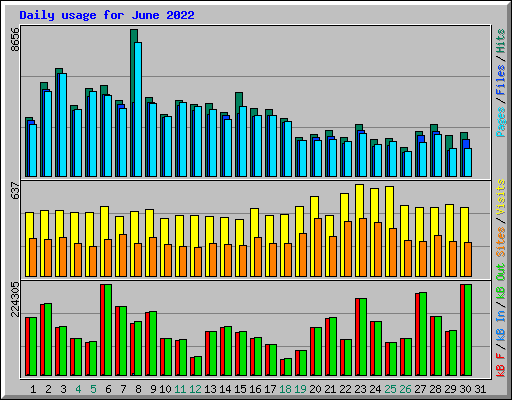Click day 12 weekend label
Viewport: 512px width, 400px height.
point(195,389)
